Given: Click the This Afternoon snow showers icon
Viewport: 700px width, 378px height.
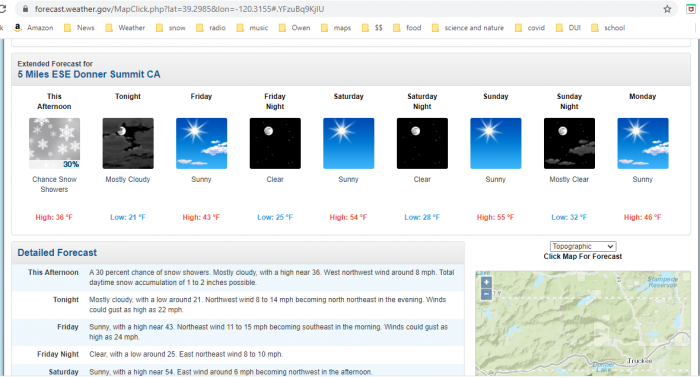Looking at the screenshot, I should click(x=54, y=143).
